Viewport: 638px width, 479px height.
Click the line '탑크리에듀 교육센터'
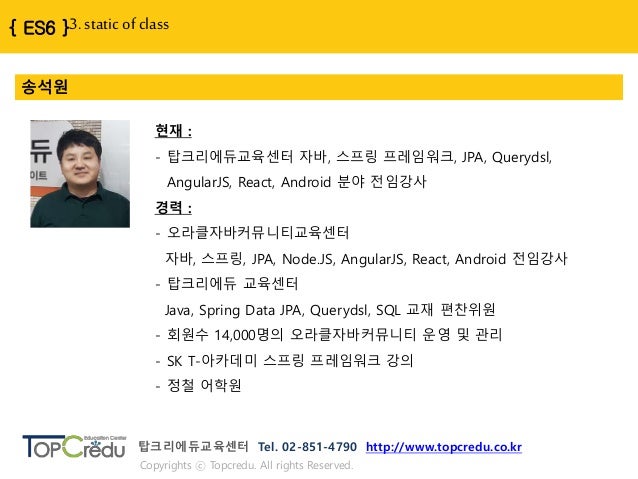[232, 283]
